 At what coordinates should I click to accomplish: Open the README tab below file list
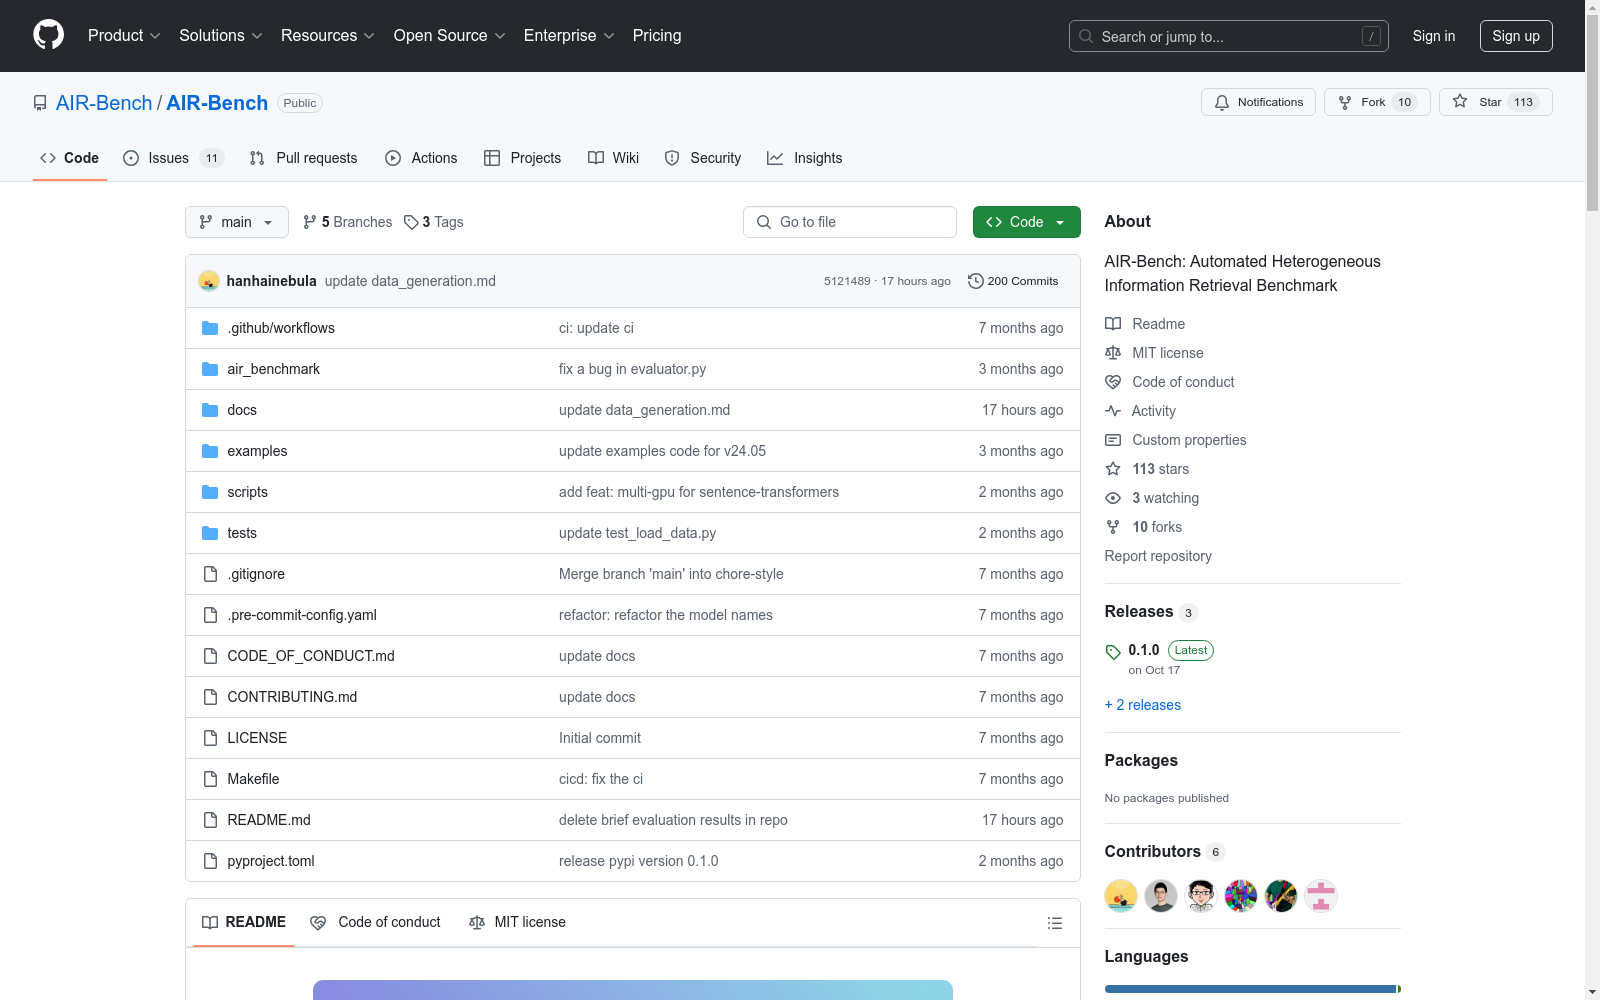pos(244,922)
